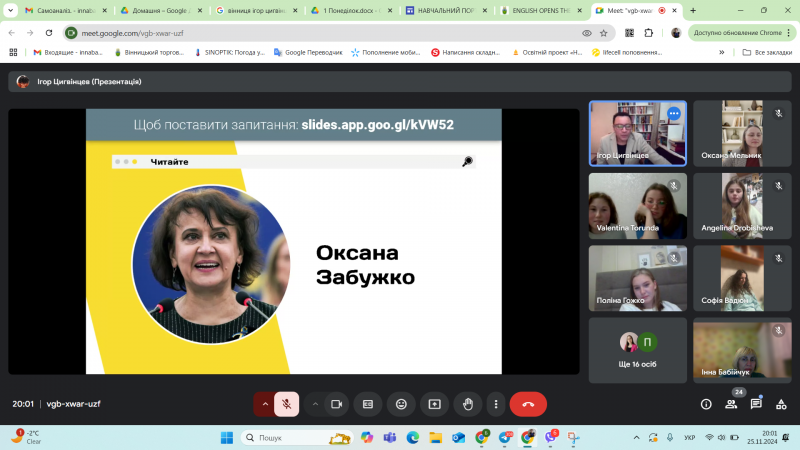Go back in browser history
Viewport: 800px width, 450px height.
click(x=12, y=33)
